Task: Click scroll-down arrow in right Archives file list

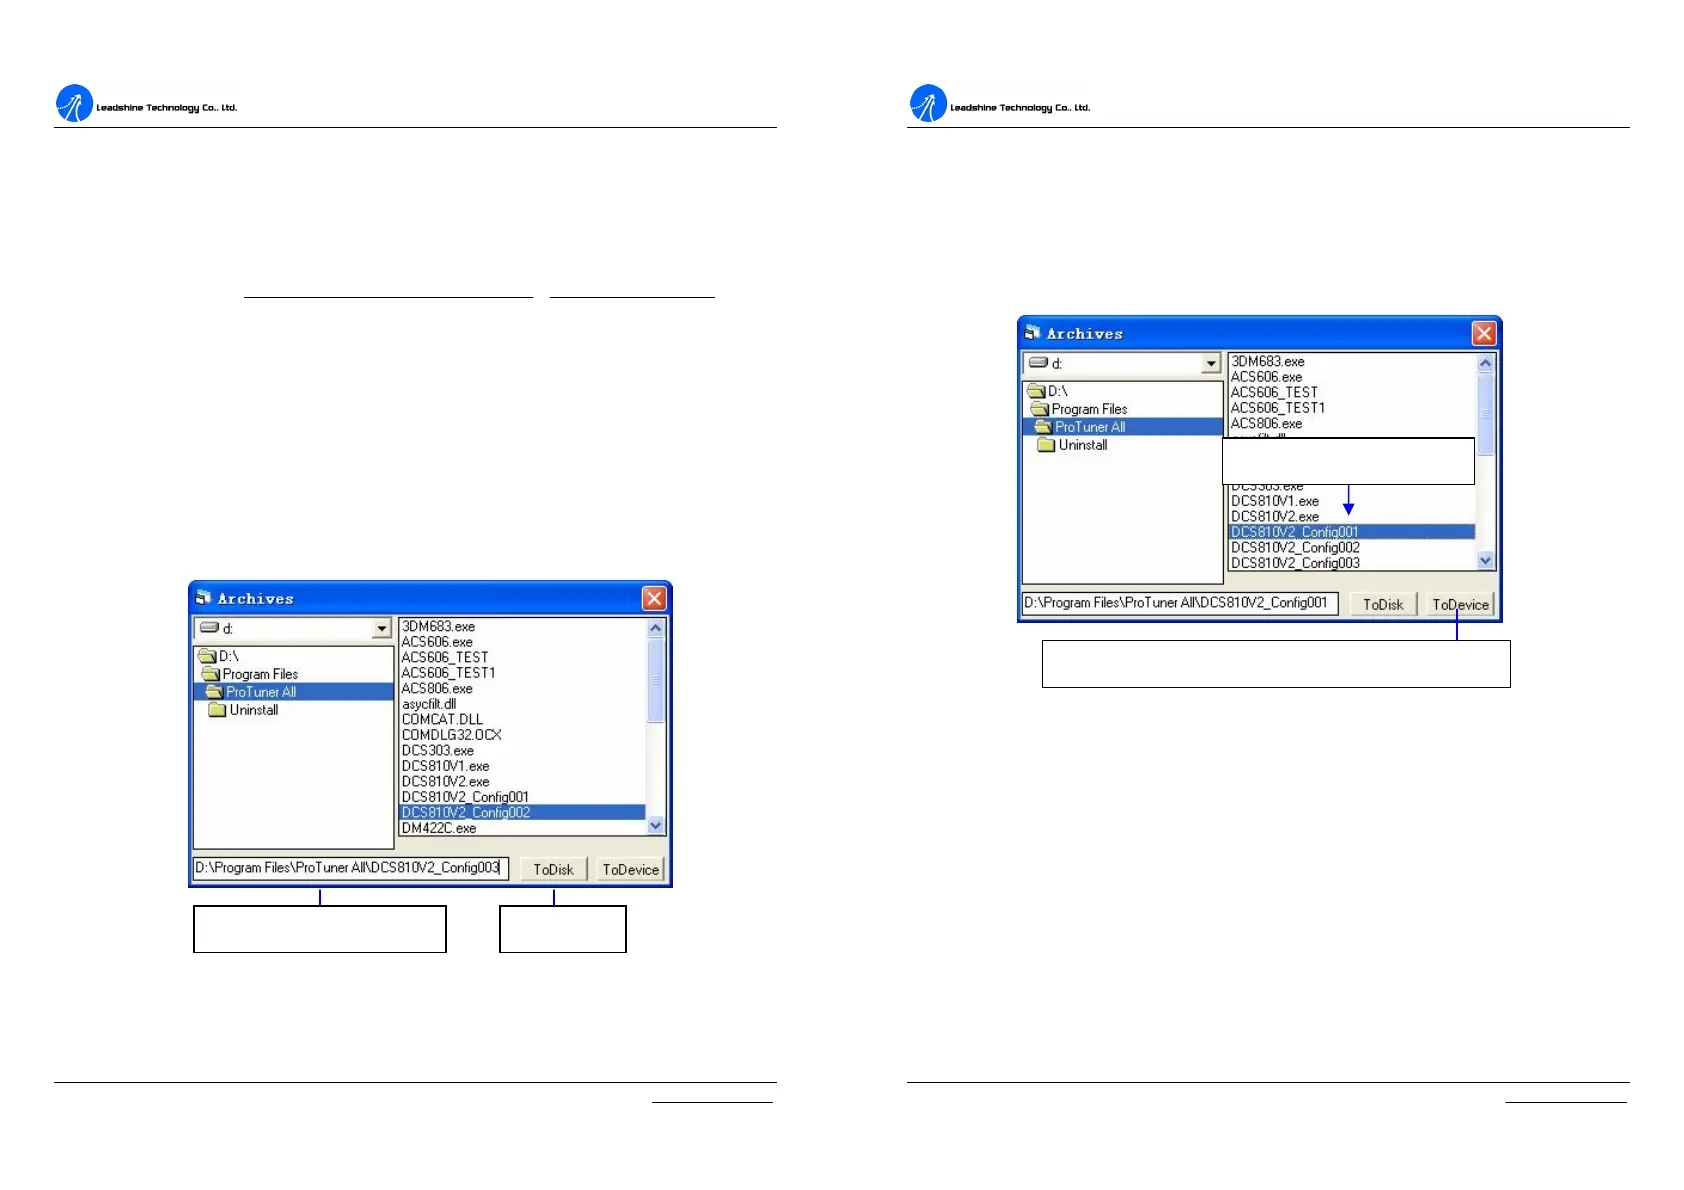Action: tap(1486, 561)
